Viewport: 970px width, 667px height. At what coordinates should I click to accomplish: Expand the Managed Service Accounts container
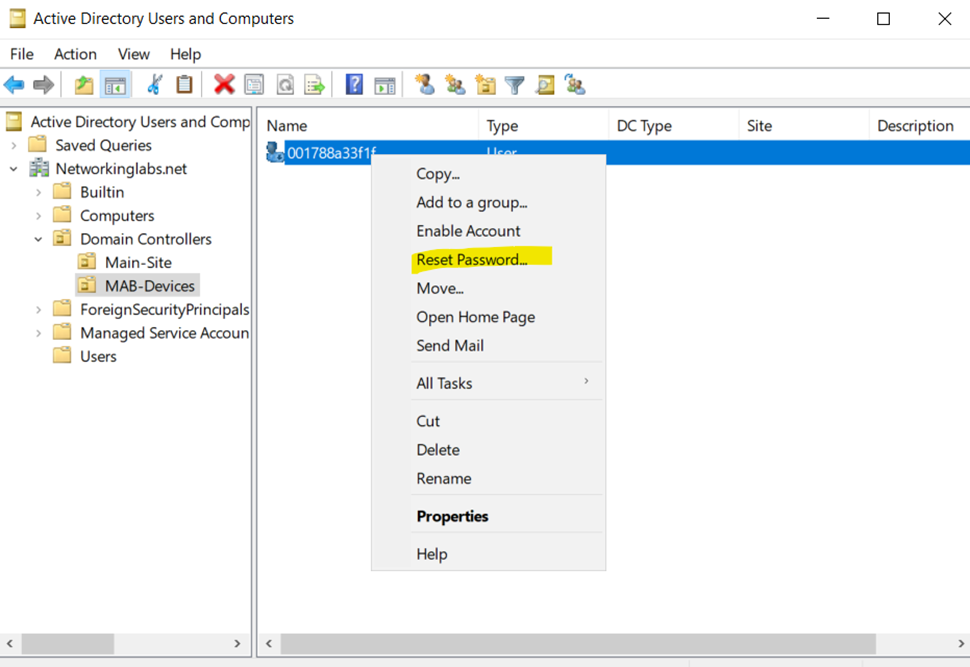[38, 333]
